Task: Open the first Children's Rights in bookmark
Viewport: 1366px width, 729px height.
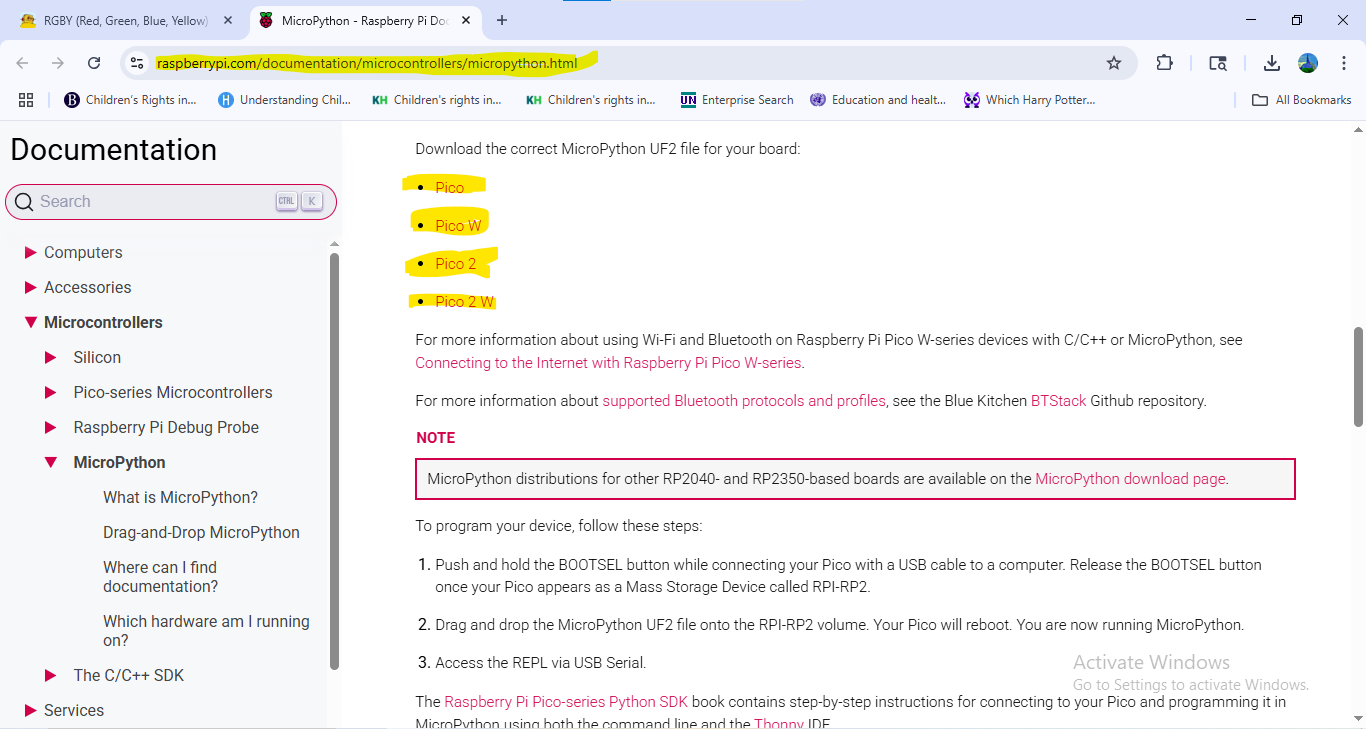Action: (x=130, y=100)
